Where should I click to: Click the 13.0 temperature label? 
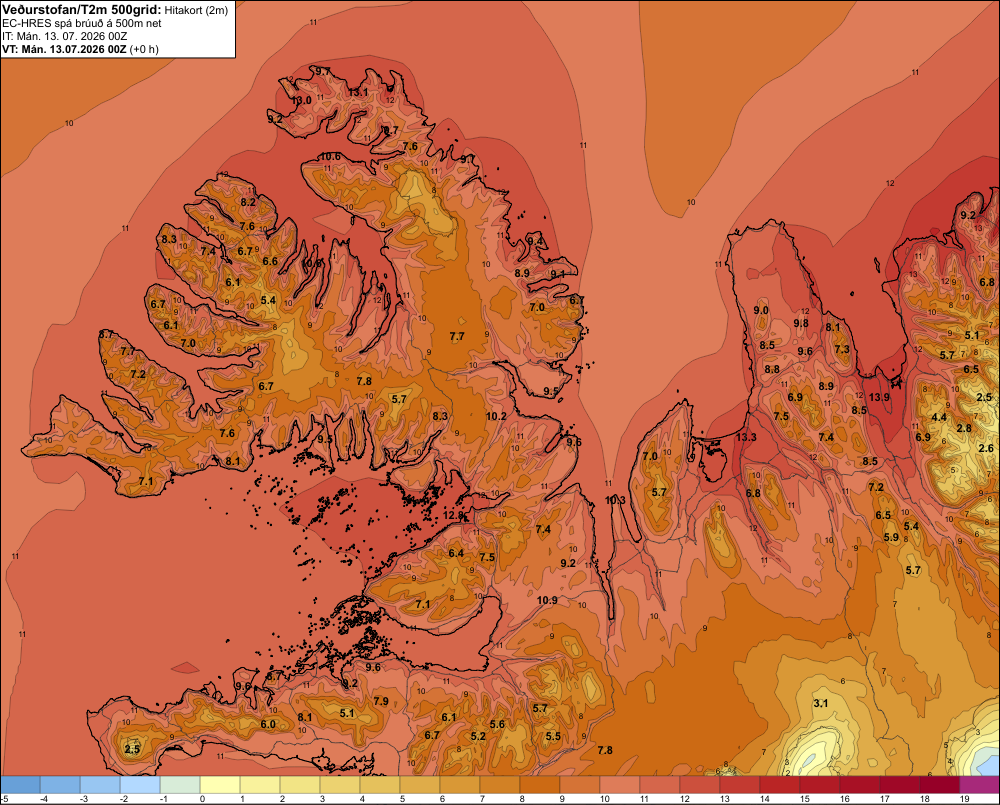(301, 100)
